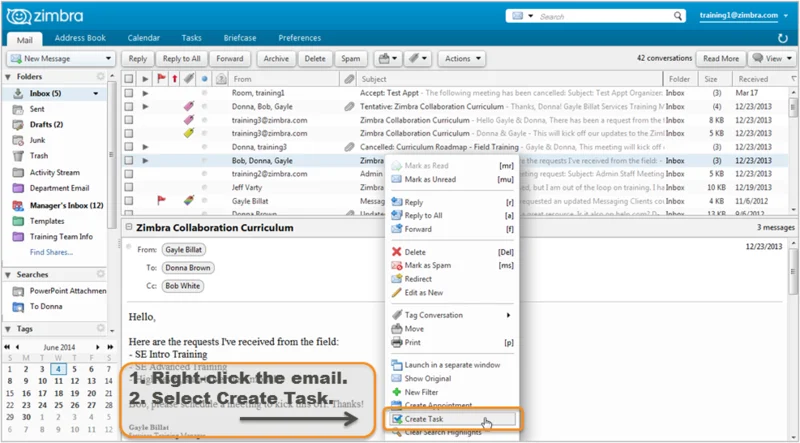Expand the New Message dropdown arrow
Screen dimensions: 800x443
click(108, 60)
